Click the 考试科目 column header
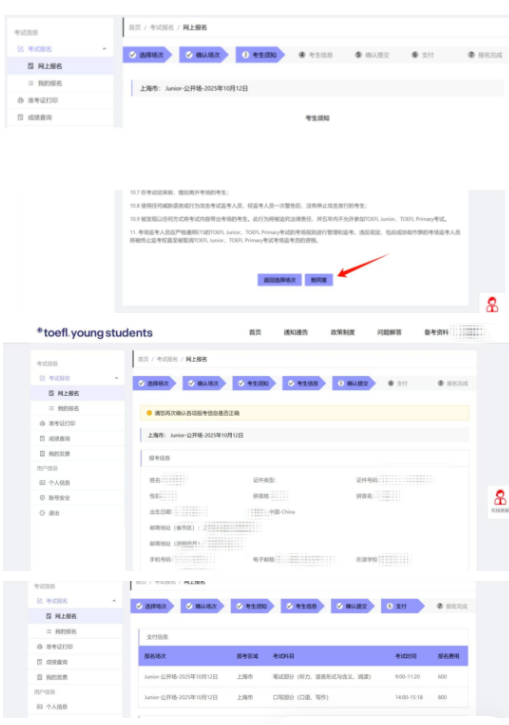509x725 pixels. [x=283, y=656]
